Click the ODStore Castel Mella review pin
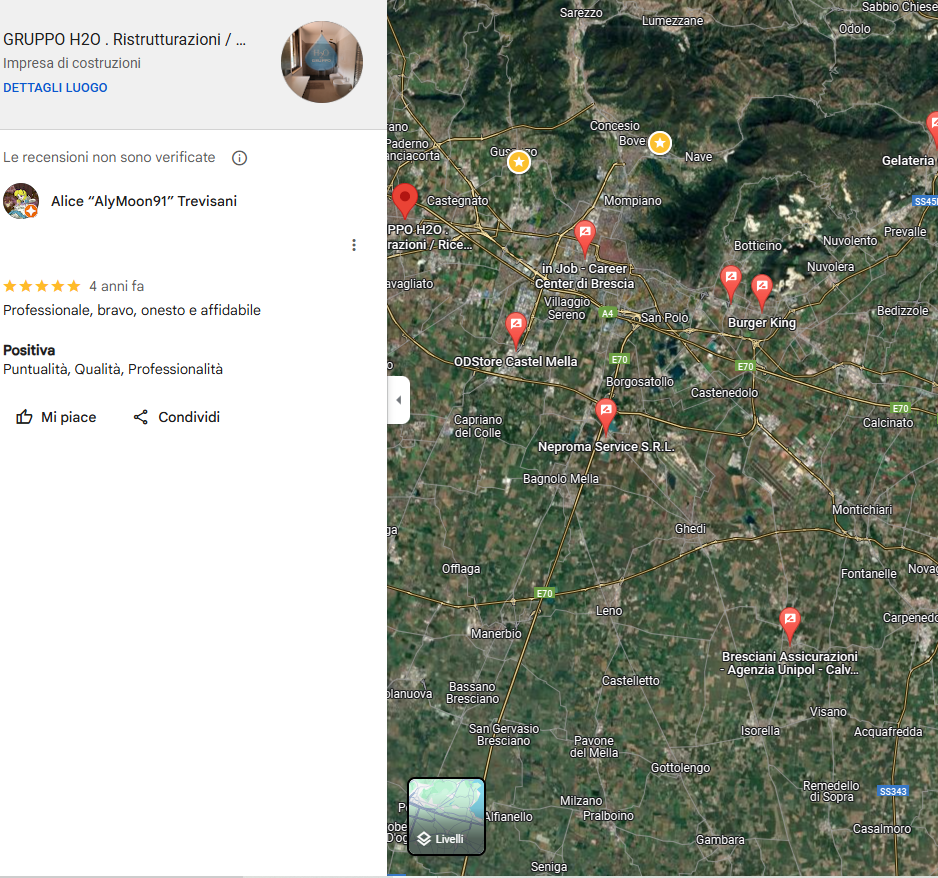The image size is (938, 878). tap(516, 330)
